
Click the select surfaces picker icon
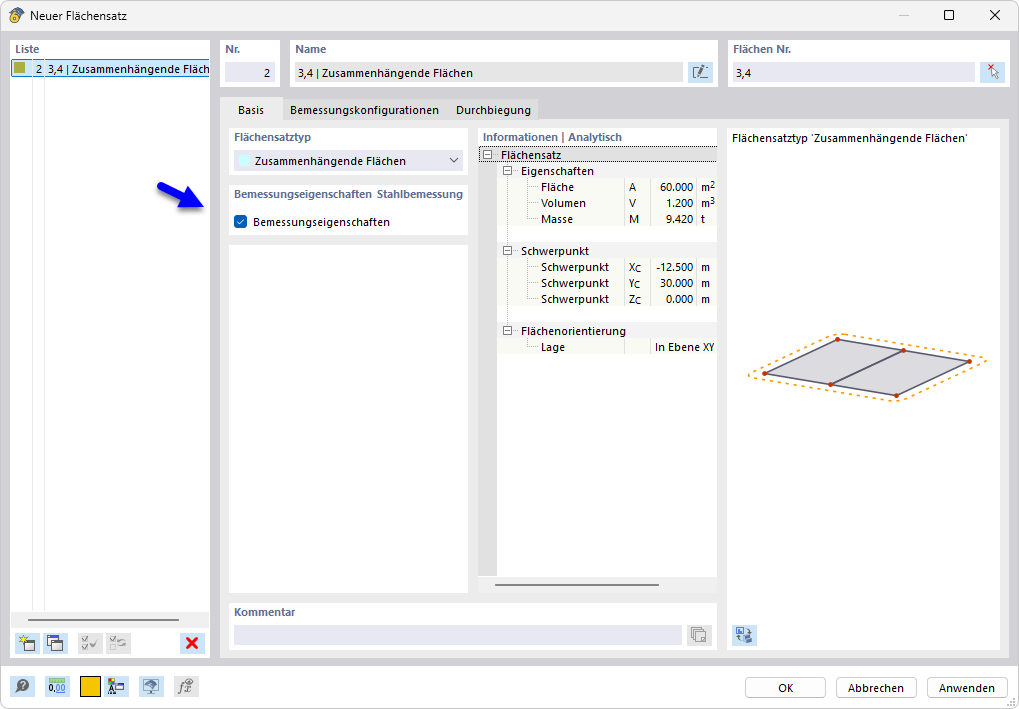point(992,72)
